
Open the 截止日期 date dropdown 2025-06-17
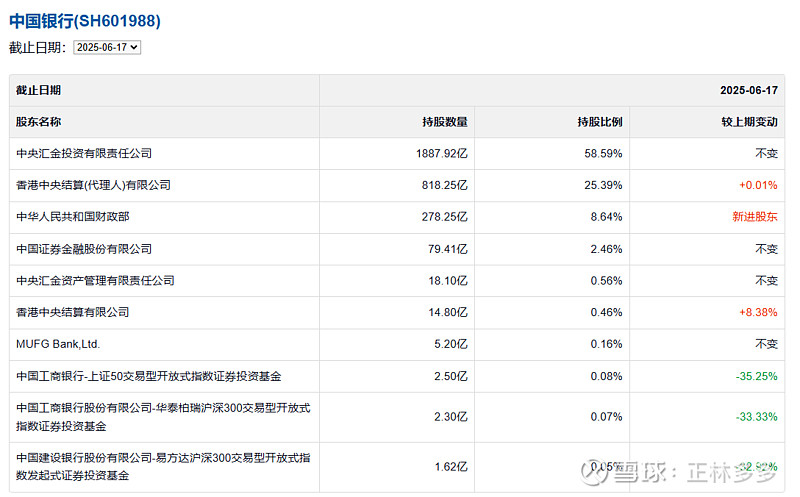(x=107, y=47)
